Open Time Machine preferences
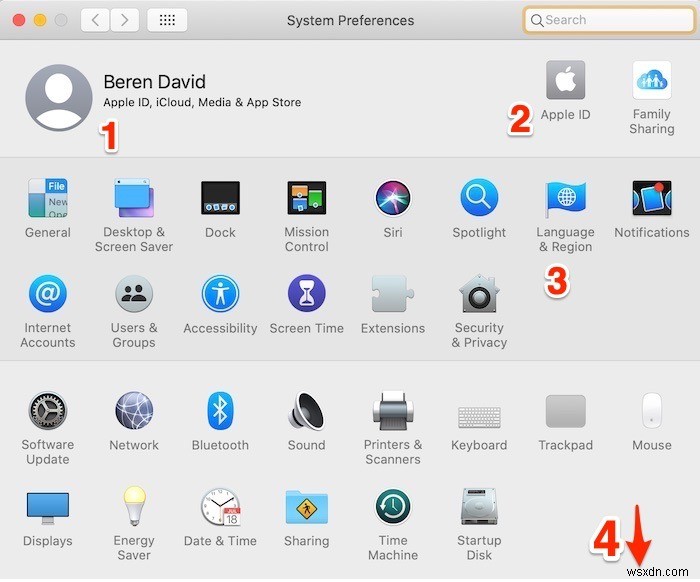 pyautogui.click(x=393, y=506)
